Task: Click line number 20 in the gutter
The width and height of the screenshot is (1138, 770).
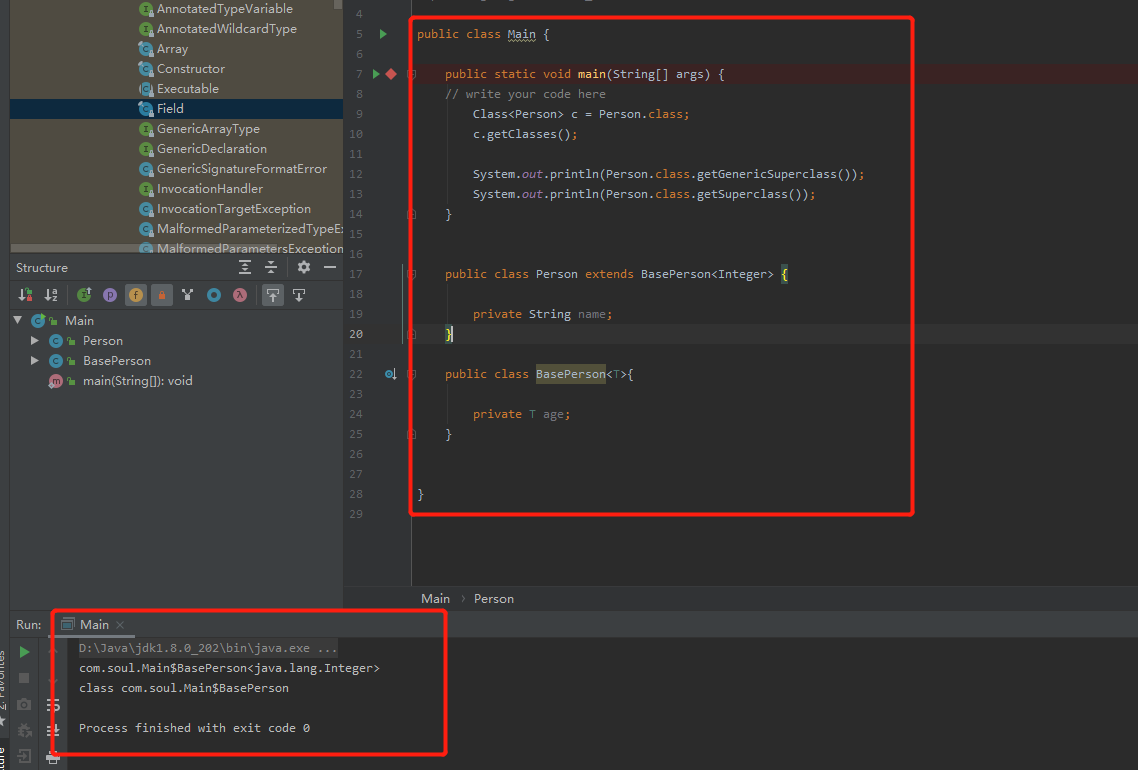Action: (x=356, y=335)
